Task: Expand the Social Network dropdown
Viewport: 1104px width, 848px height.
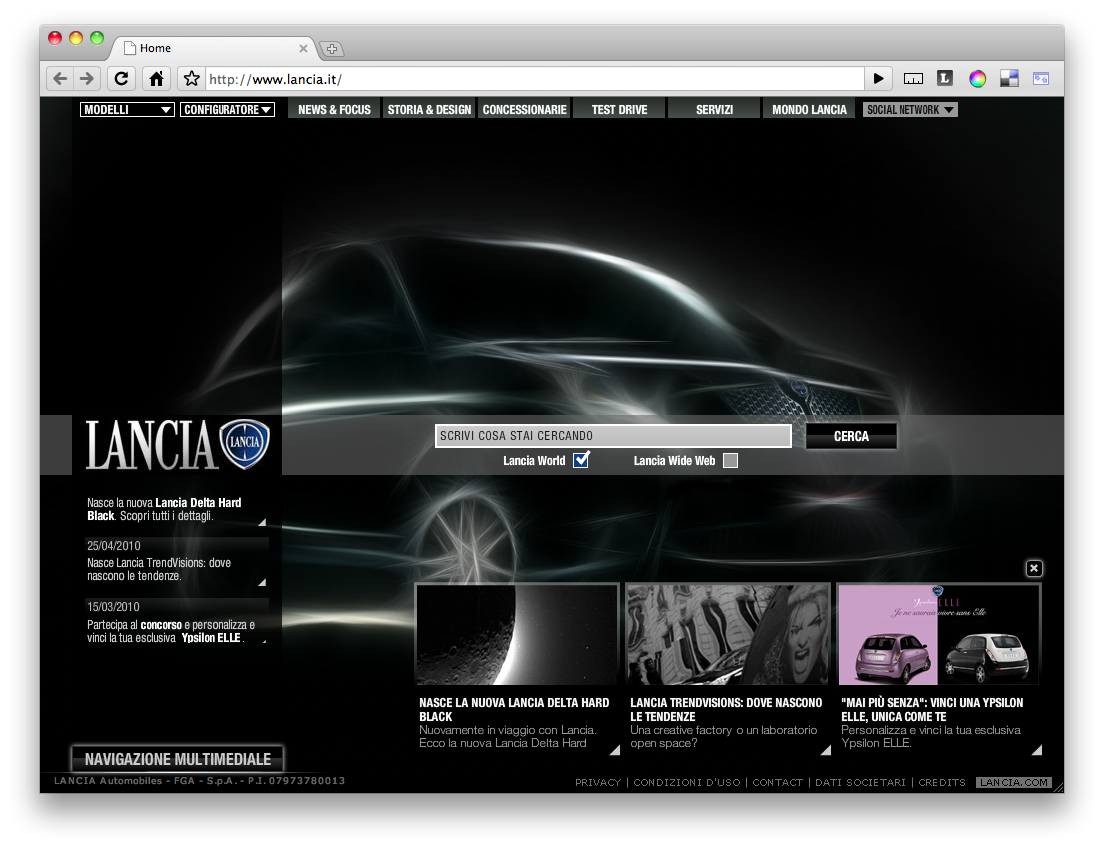Action: pyautogui.click(x=910, y=109)
